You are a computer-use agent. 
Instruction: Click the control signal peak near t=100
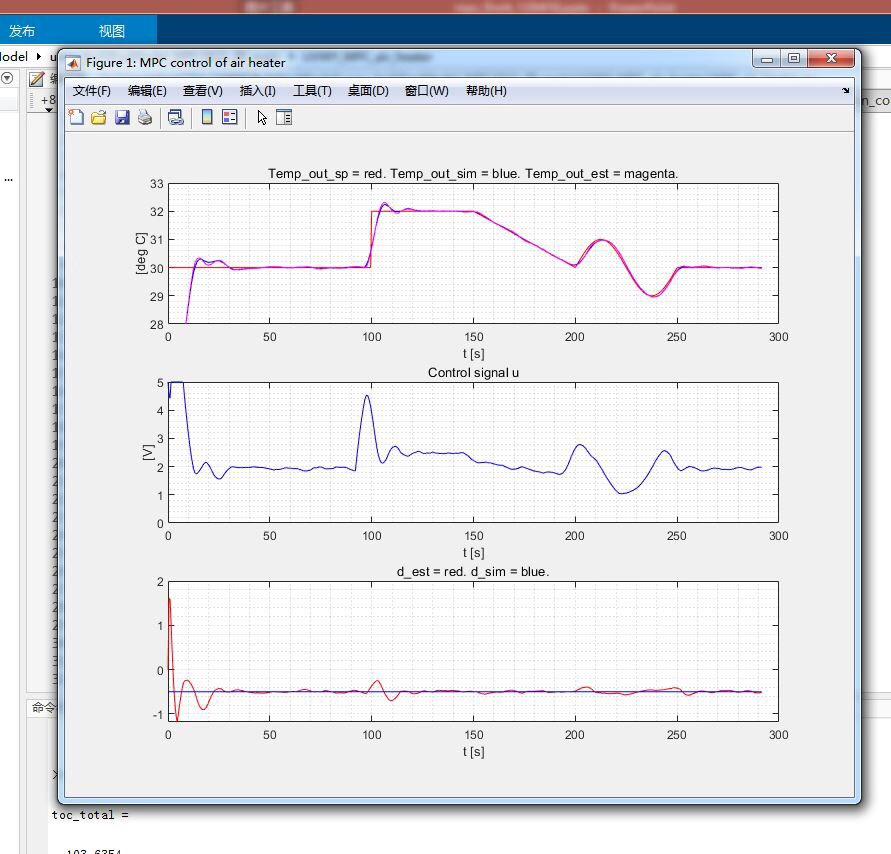tap(367, 396)
